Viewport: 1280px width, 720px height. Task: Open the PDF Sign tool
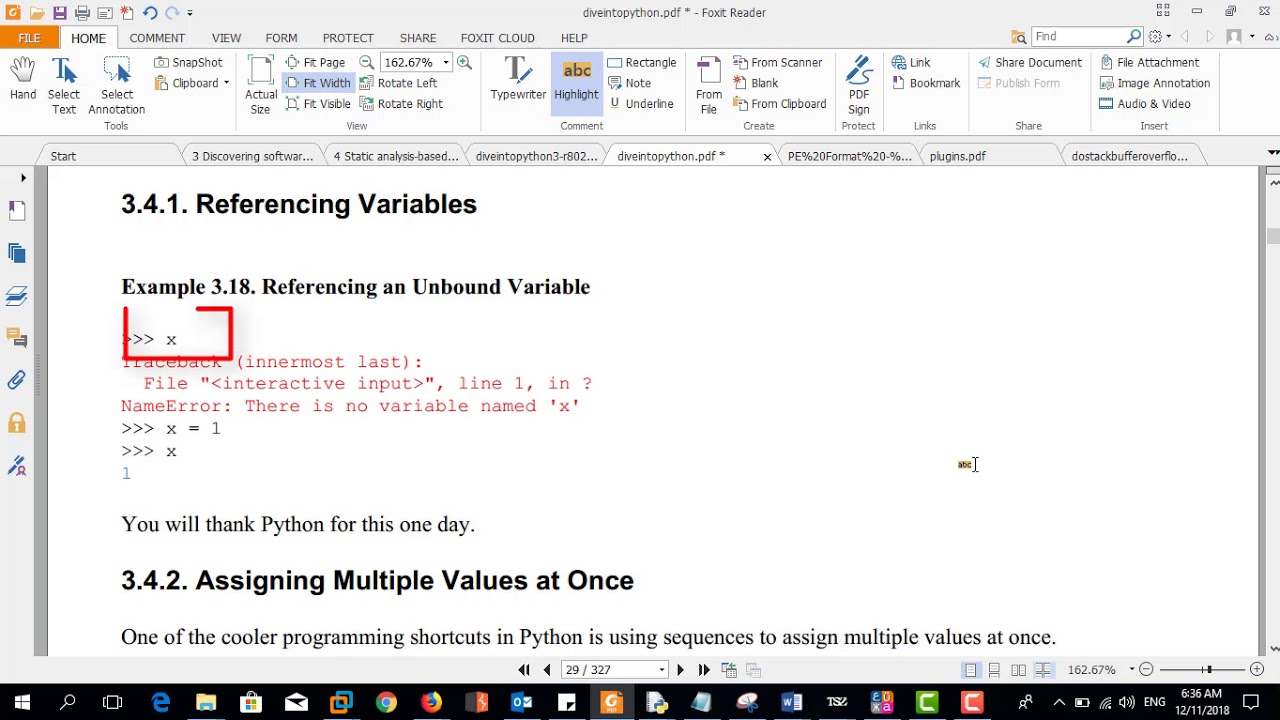(858, 86)
